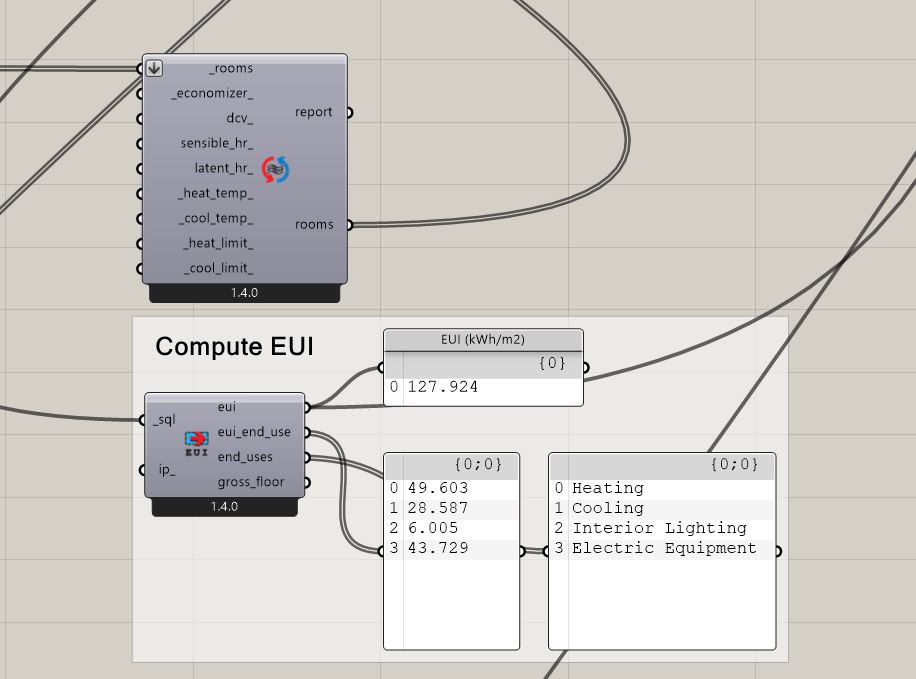
Task: Click the _heat_limit_ input
Action: pos(218,244)
